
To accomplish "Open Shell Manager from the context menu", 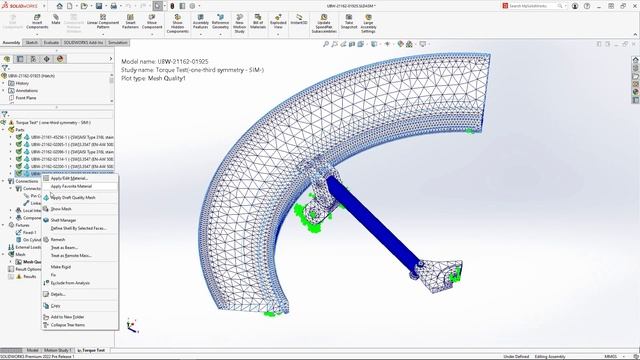I will point(80,220).
